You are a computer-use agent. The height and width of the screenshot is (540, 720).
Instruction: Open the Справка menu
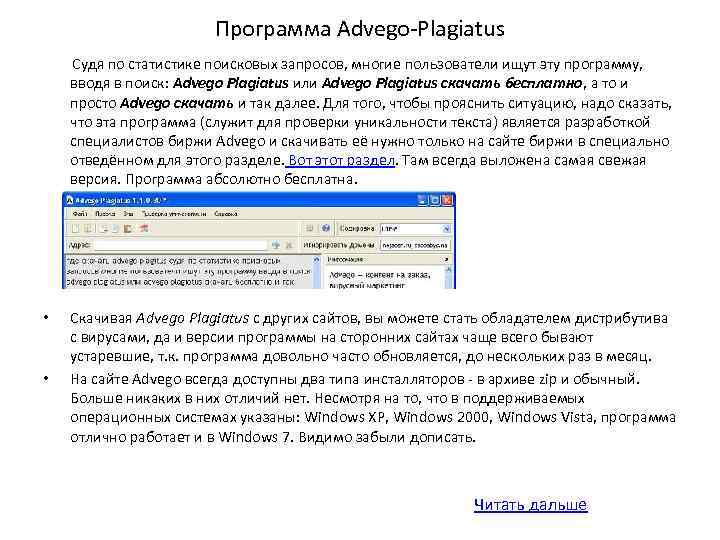(225, 214)
